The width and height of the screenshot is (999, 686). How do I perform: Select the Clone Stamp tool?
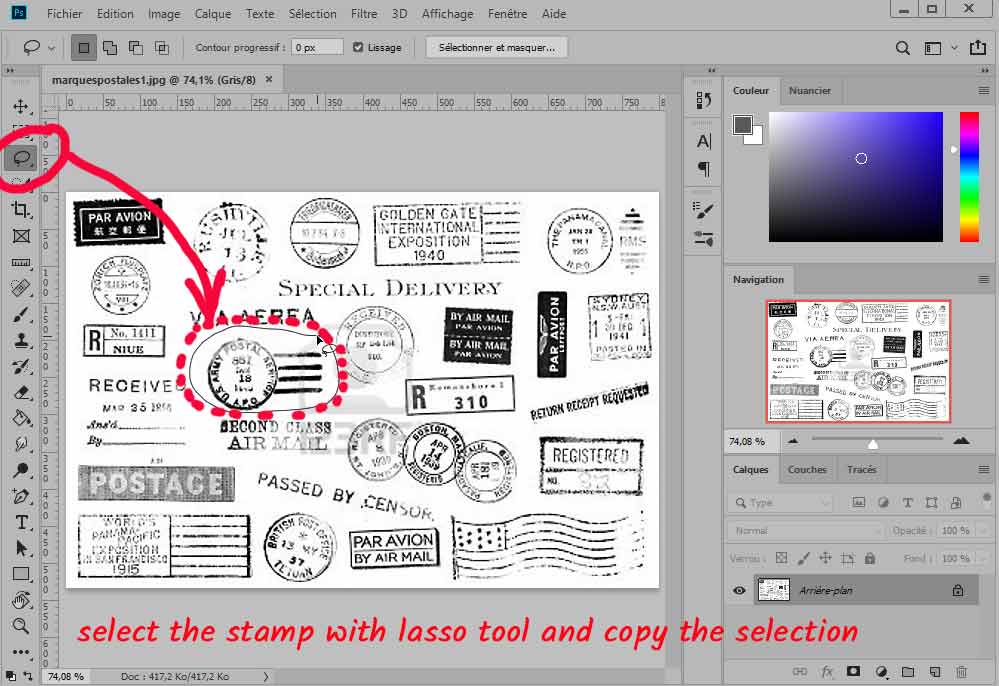point(21,341)
